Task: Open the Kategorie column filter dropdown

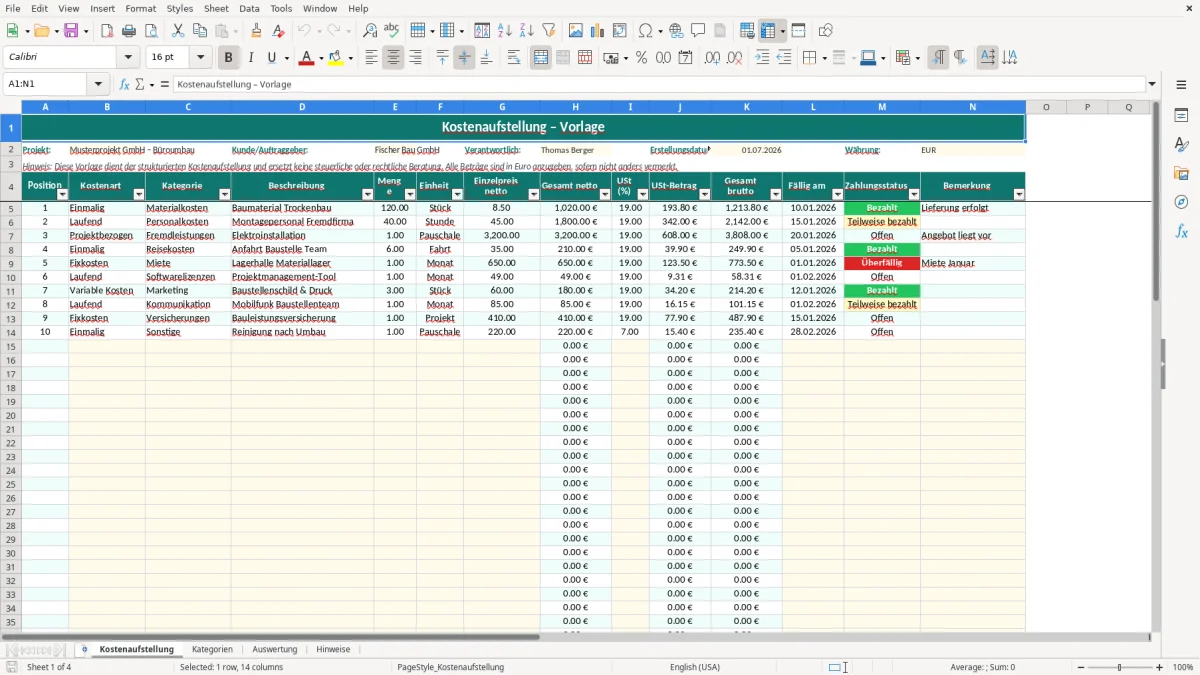Action: [x=224, y=195]
